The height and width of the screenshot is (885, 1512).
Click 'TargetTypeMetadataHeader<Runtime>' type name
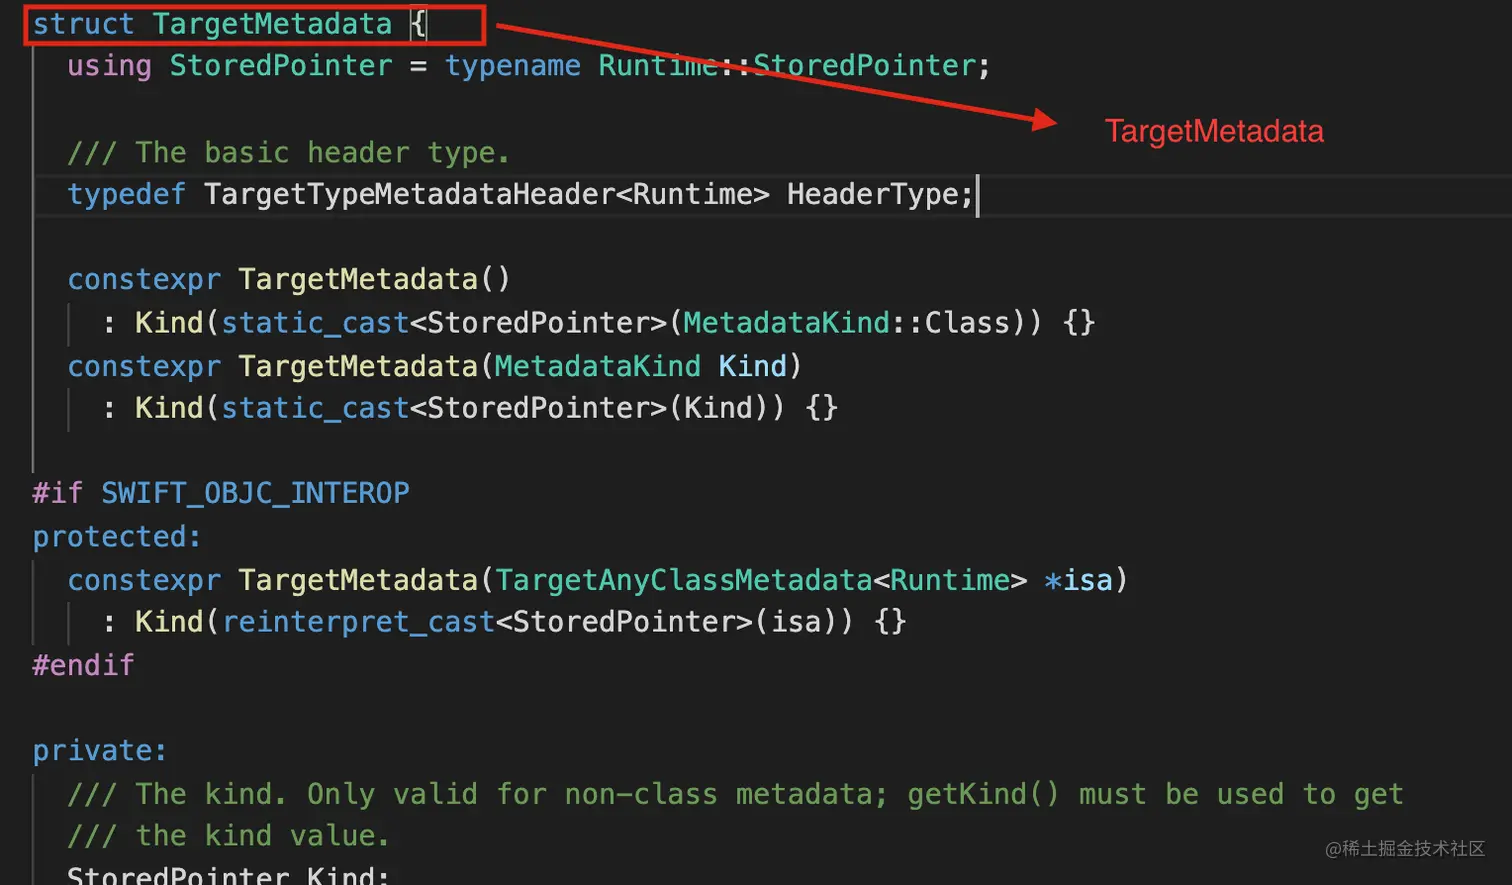(487, 194)
